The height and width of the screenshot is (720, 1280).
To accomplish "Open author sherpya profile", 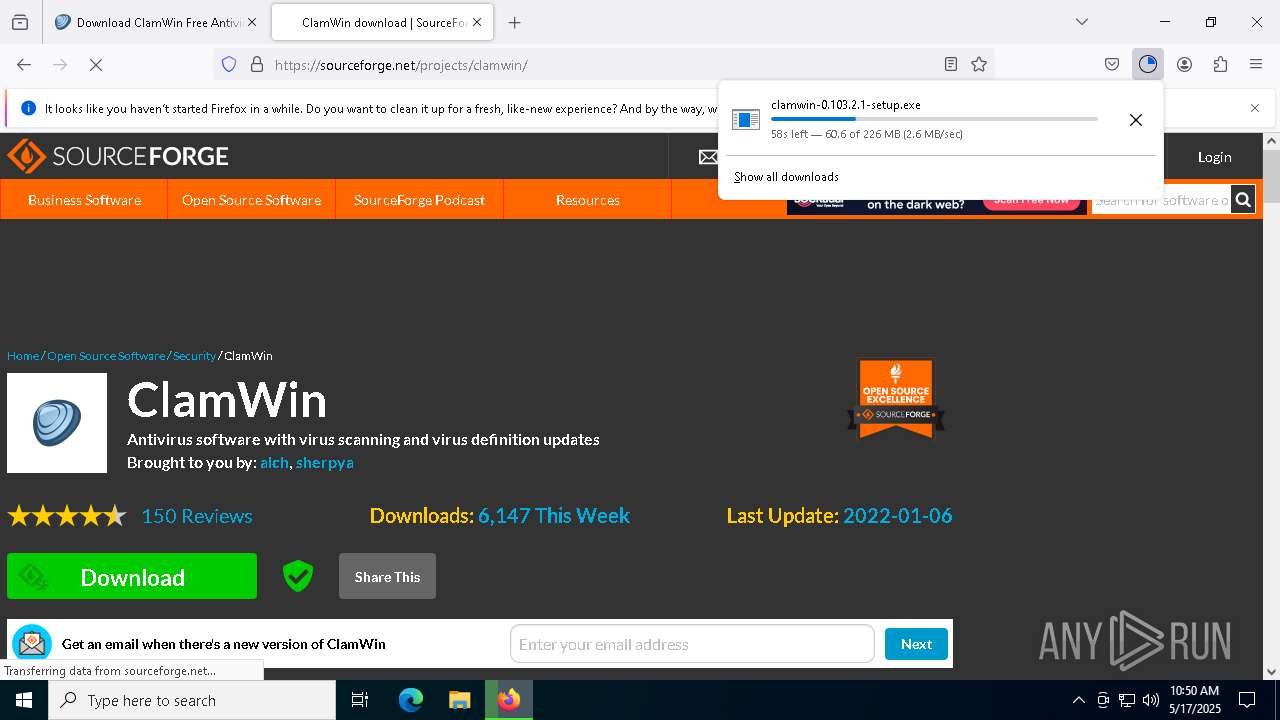I will click(324, 463).
